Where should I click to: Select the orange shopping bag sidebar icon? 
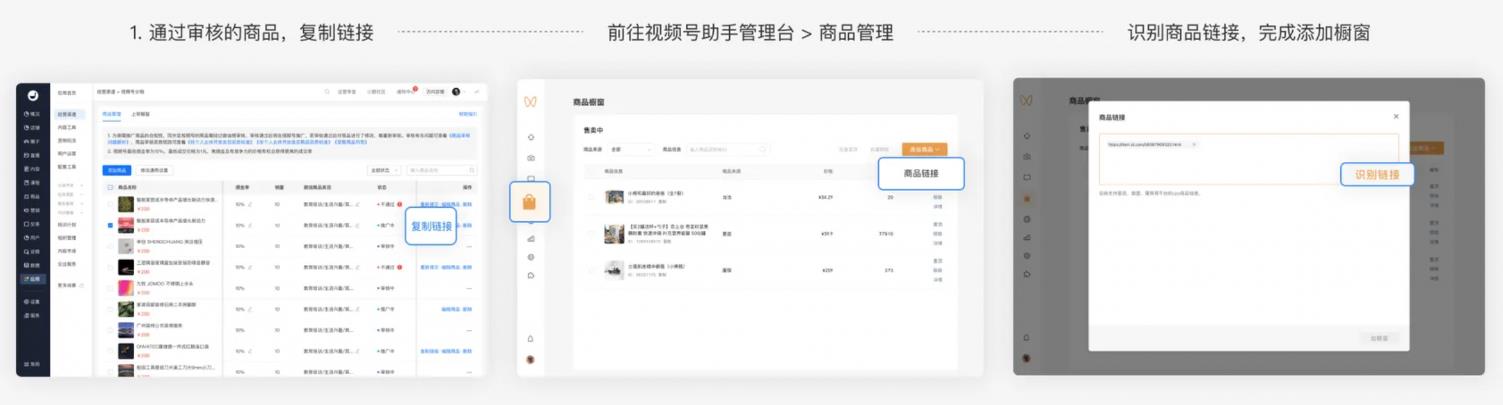click(529, 201)
